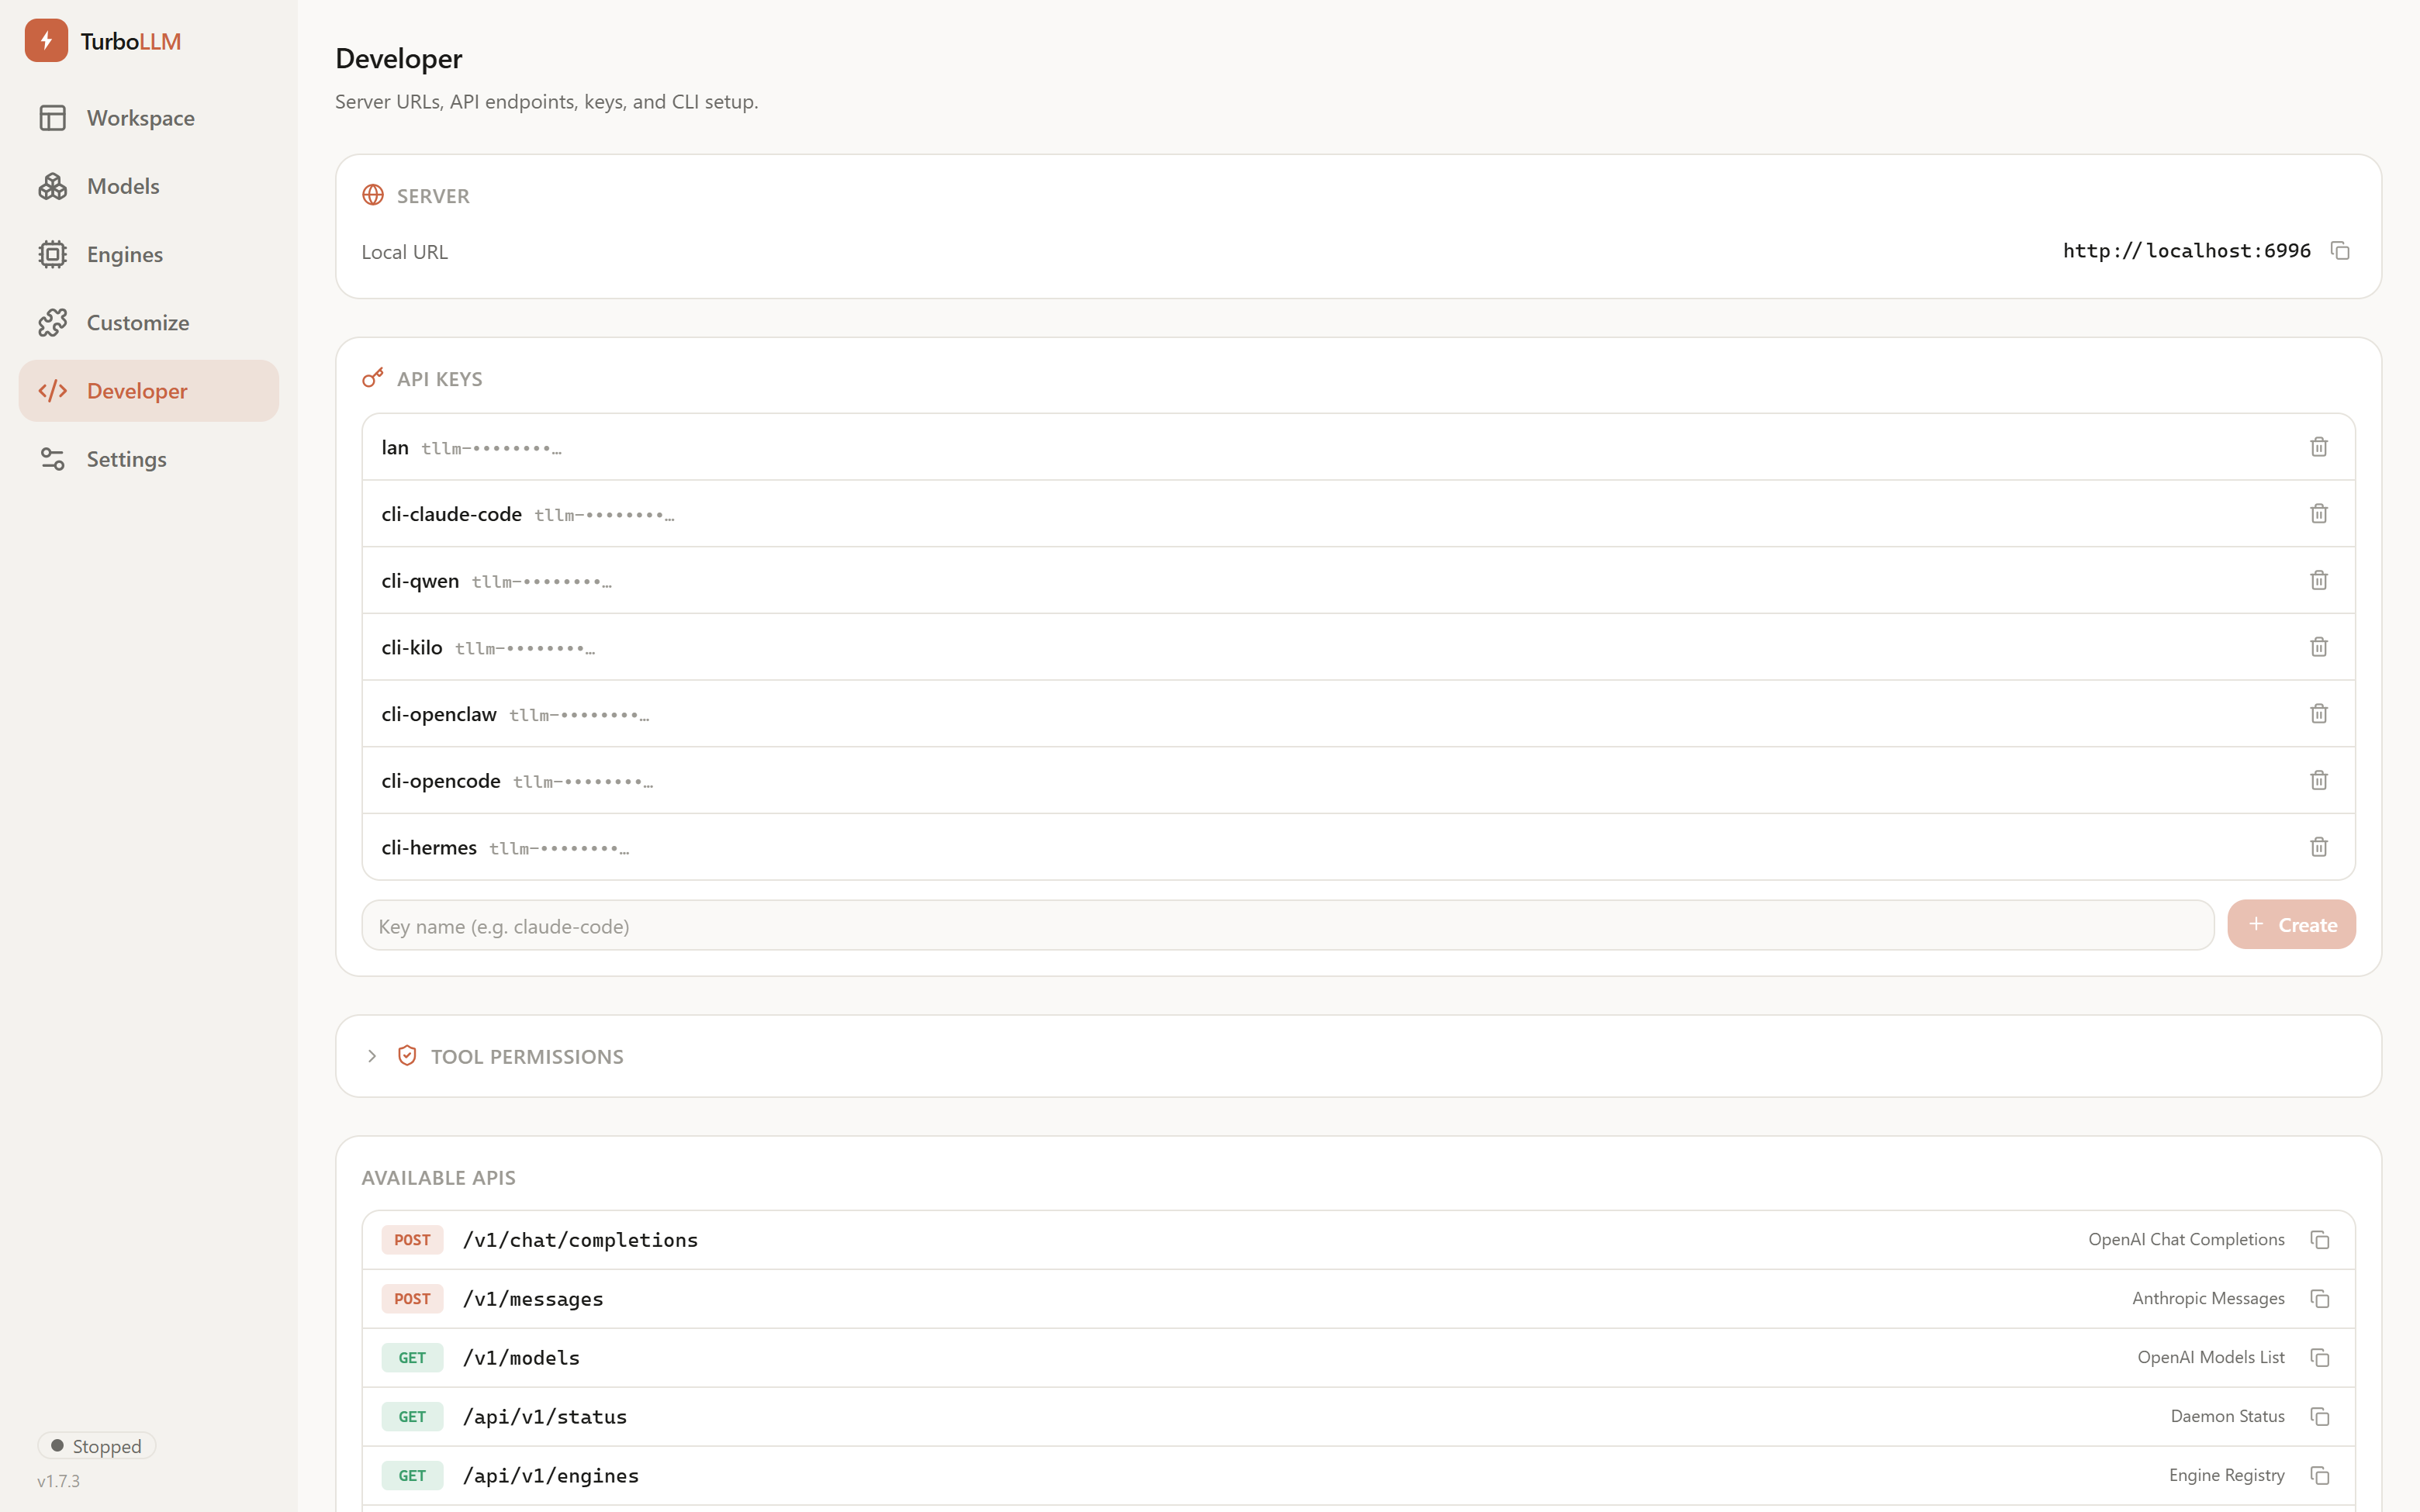2420x1512 pixels.
Task: Delete the cli-qwen API key
Action: (x=2319, y=580)
